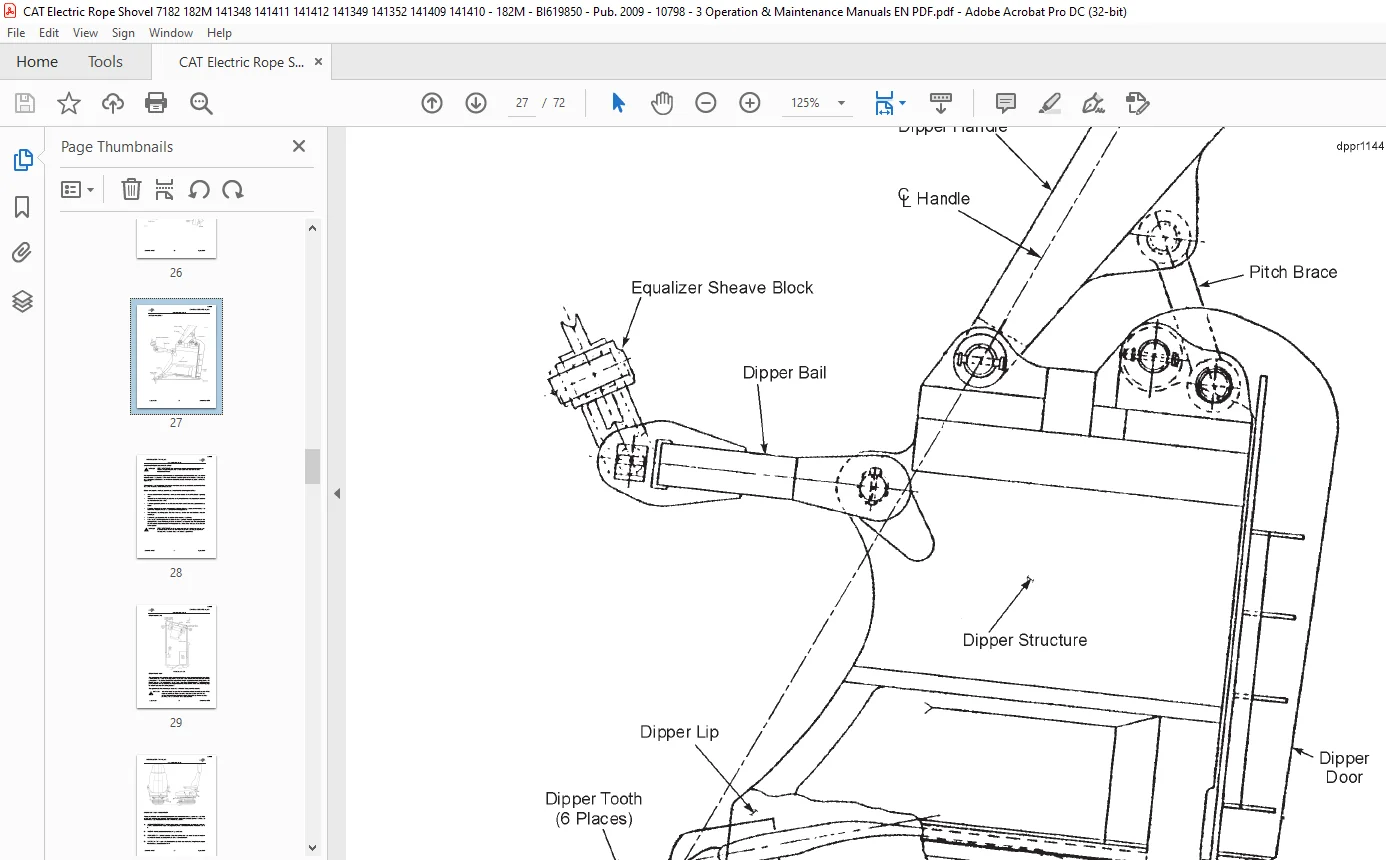
Task: Close the Page Thumbnails panel
Action: pyautogui.click(x=298, y=146)
